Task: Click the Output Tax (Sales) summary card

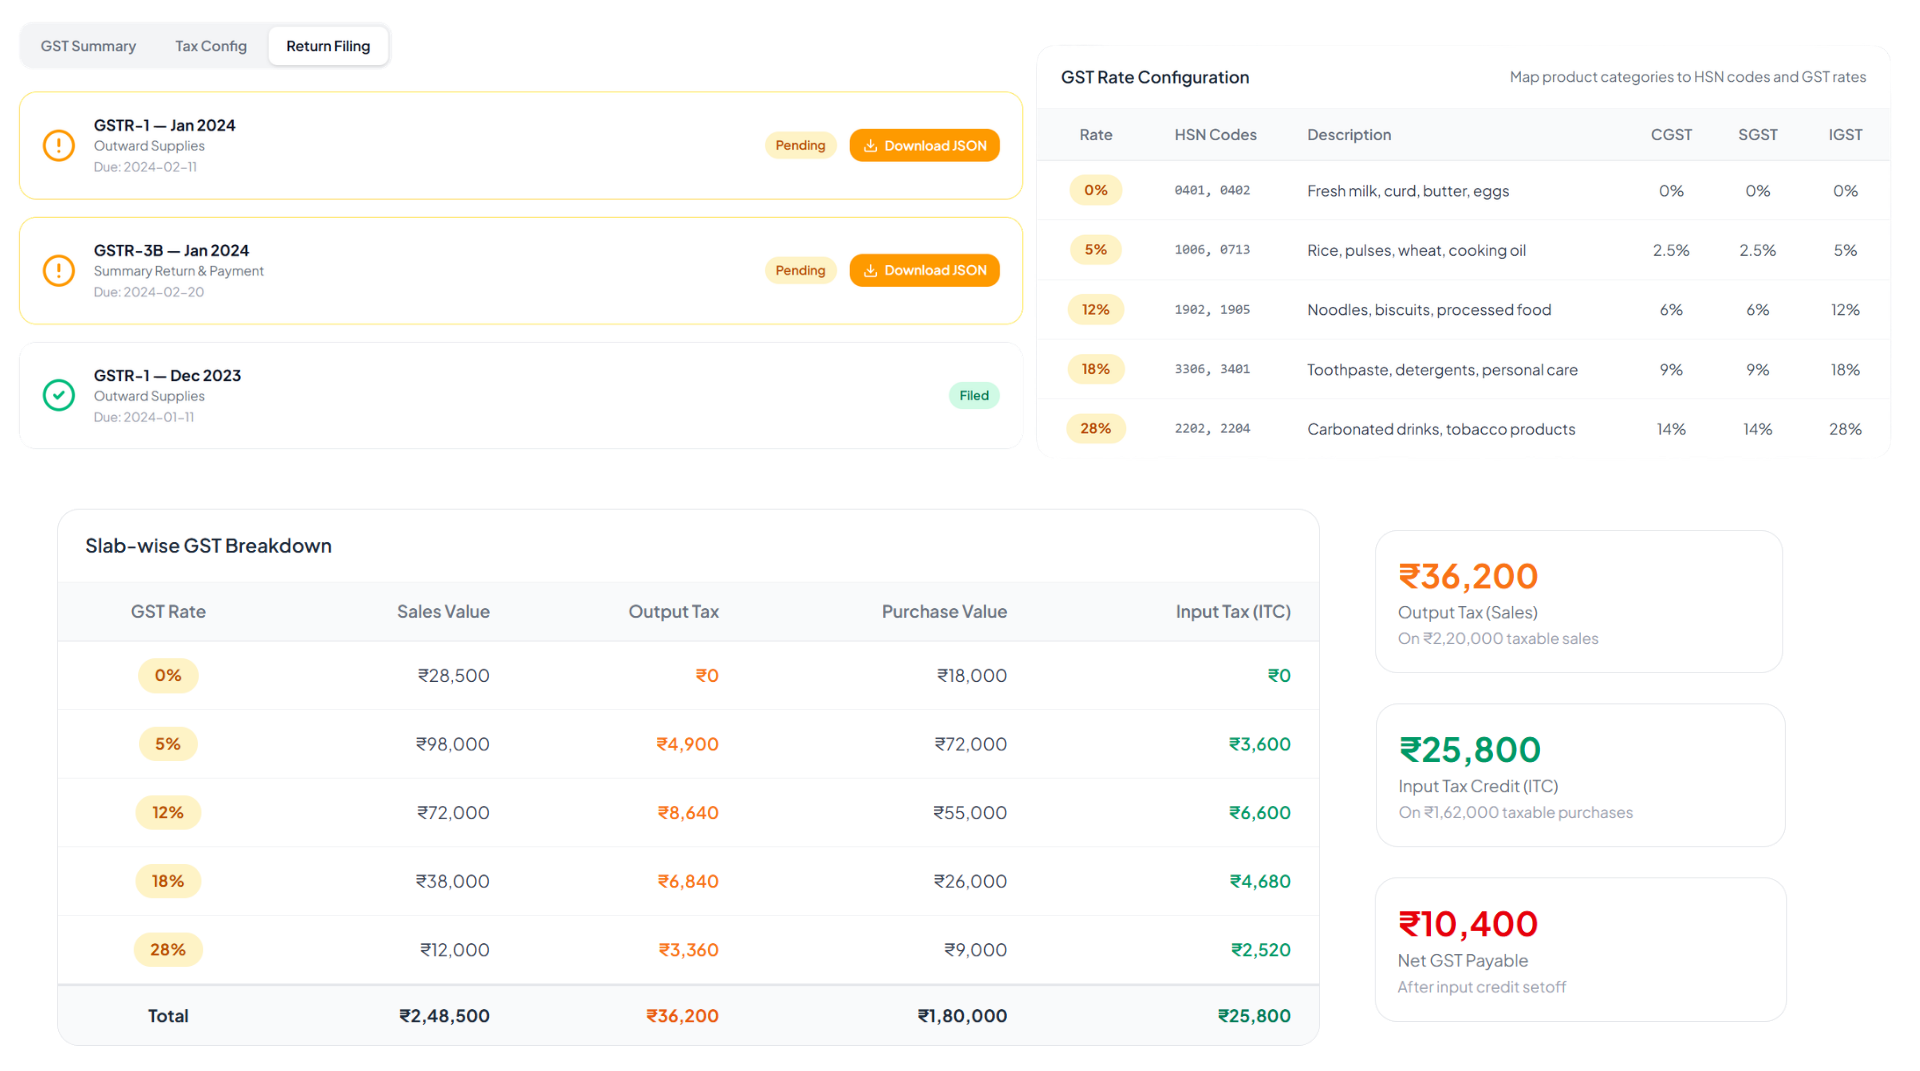Action: click(x=1579, y=602)
